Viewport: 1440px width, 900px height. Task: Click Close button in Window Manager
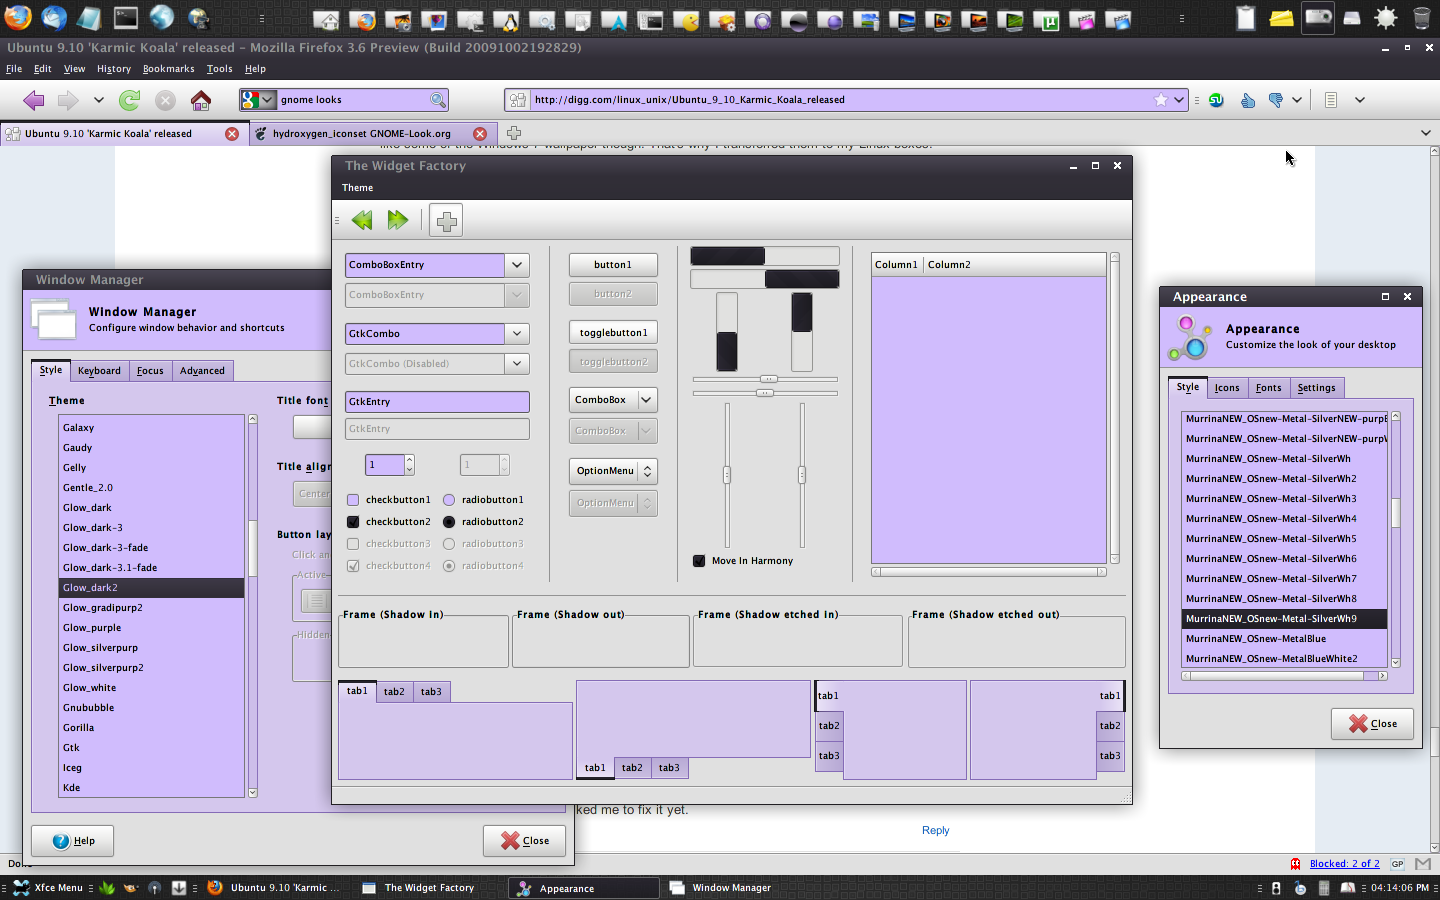coord(524,841)
